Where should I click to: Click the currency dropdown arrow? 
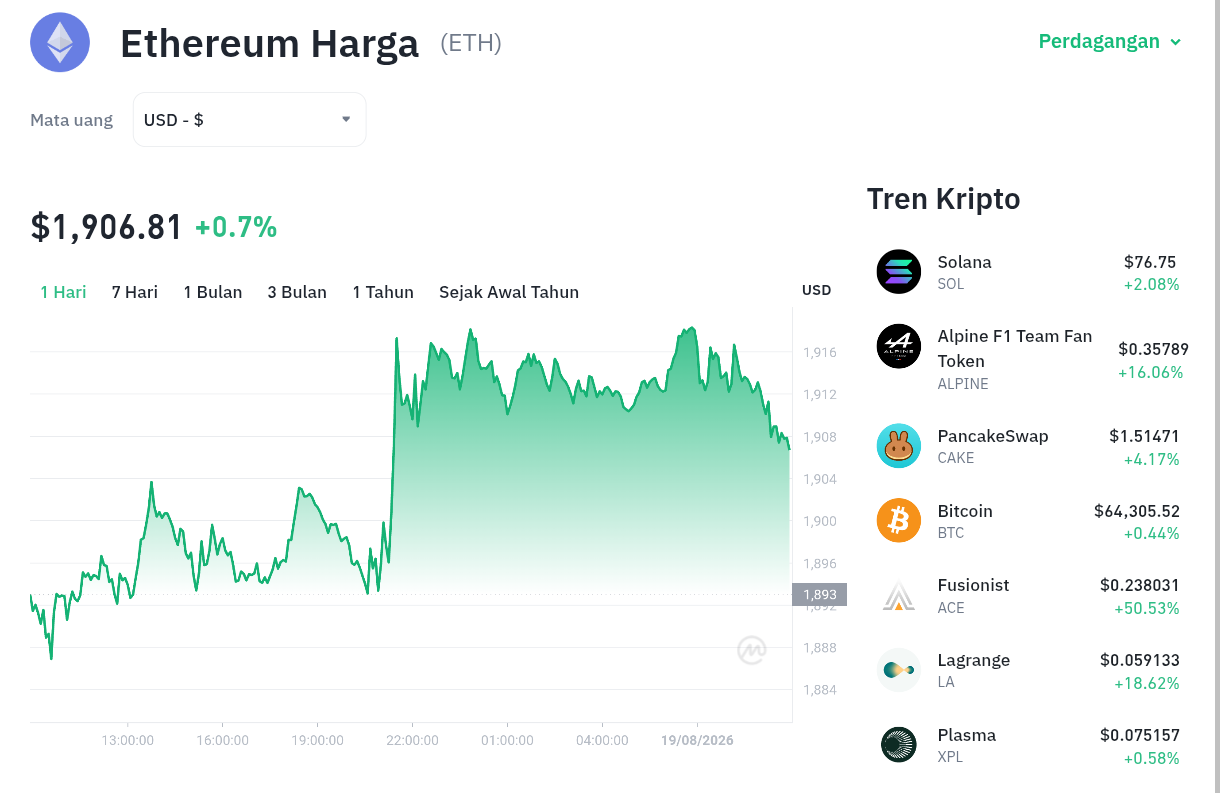coord(346,119)
